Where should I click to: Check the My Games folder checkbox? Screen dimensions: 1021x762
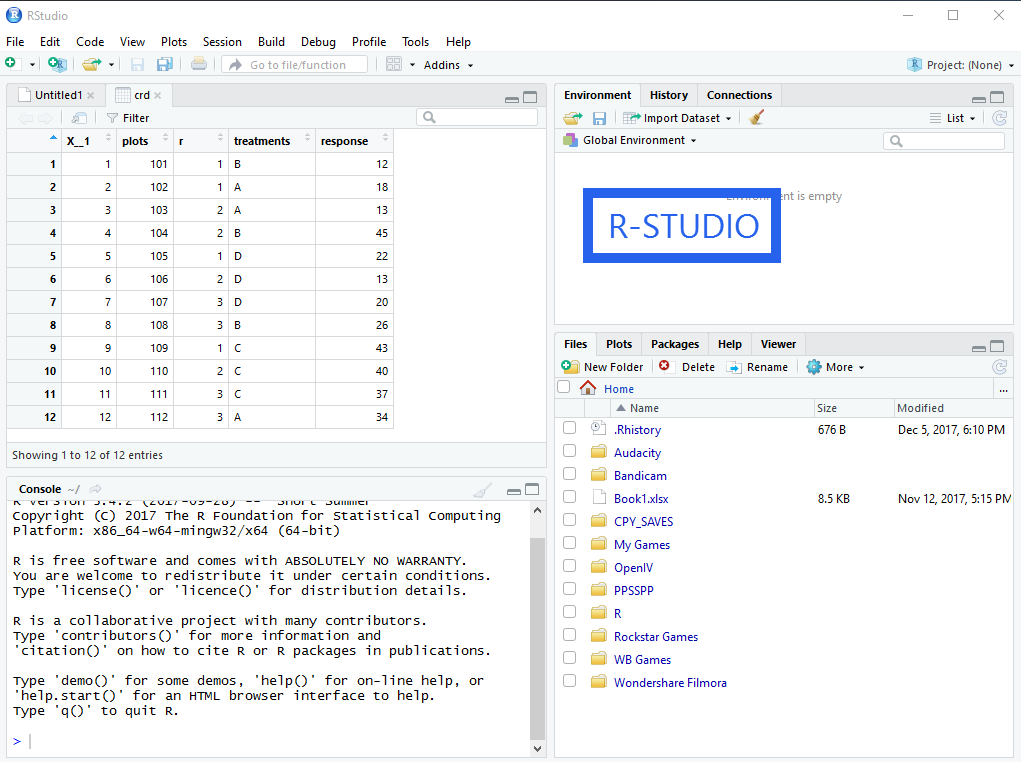pyautogui.click(x=570, y=543)
